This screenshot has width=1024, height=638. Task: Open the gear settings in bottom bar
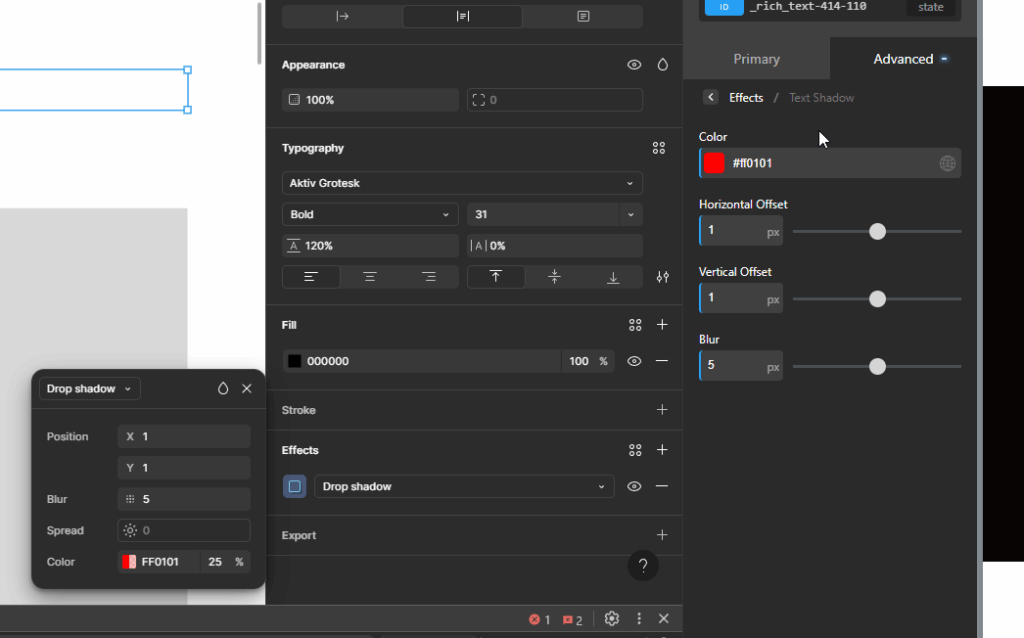pos(612,619)
